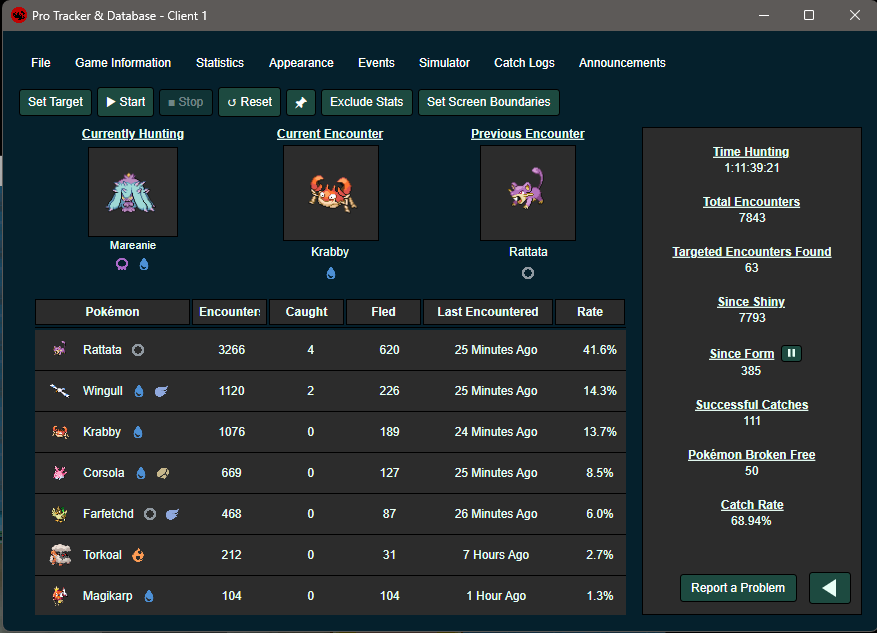This screenshot has height=633, width=877.
Task: Click Rattata encounter count 3266
Action: point(232,350)
